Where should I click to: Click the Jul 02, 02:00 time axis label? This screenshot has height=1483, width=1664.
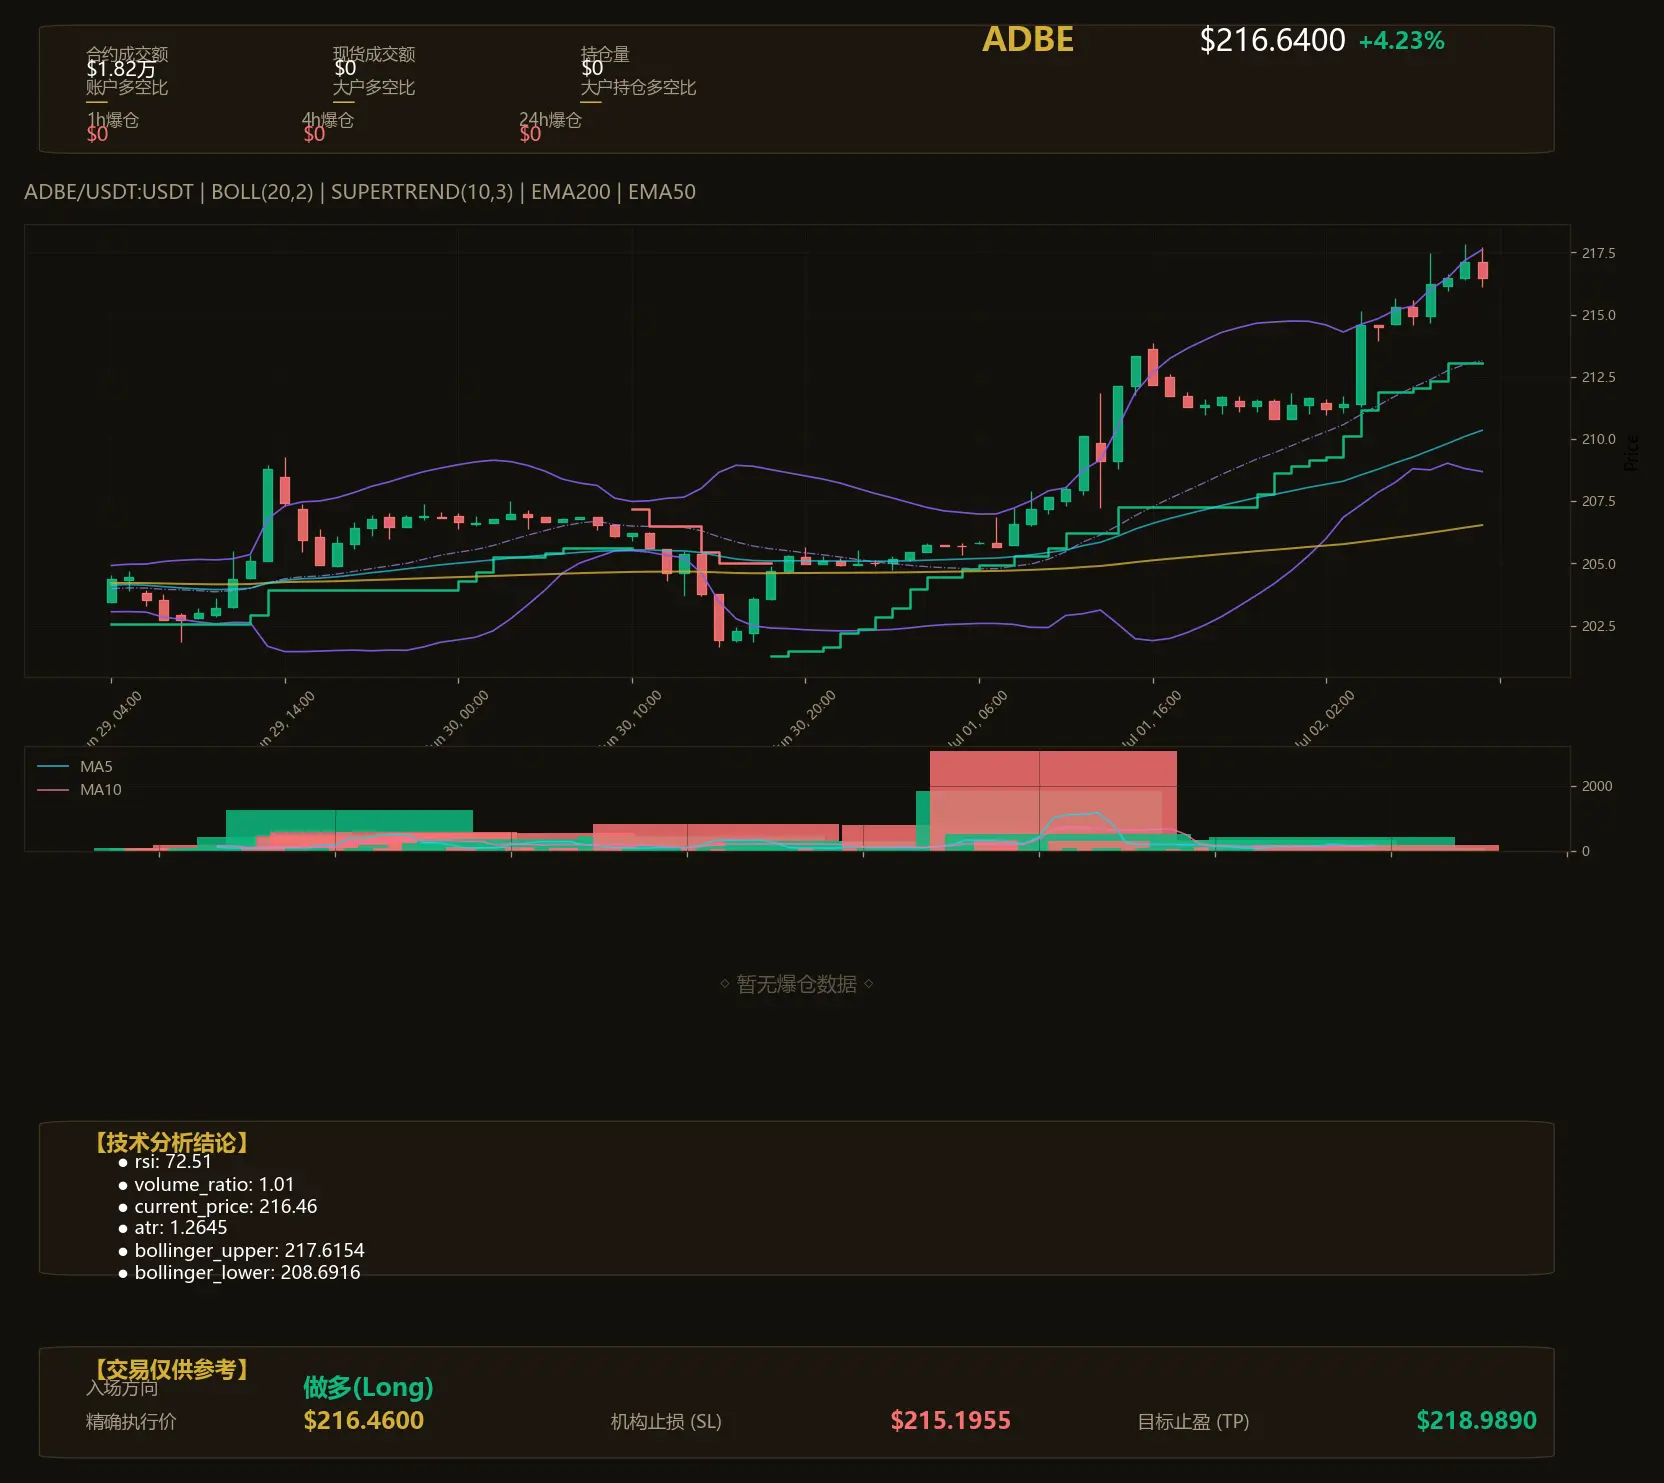tap(1324, 718)
